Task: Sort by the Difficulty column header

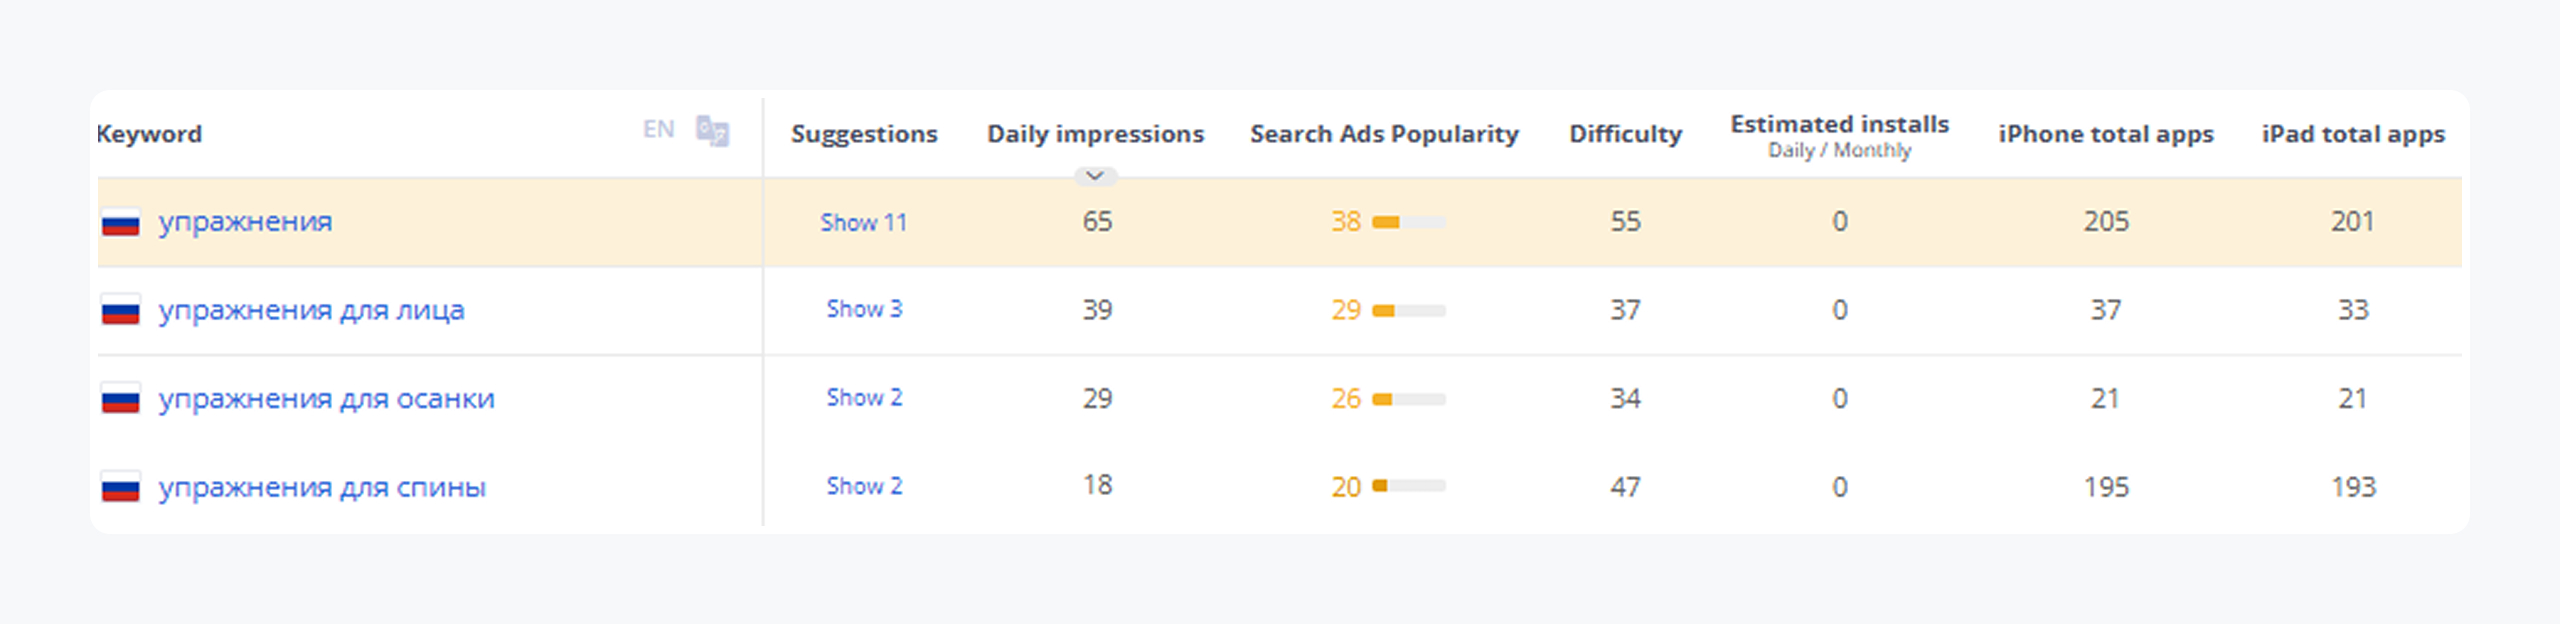Action: click(x=1625, y=134)
